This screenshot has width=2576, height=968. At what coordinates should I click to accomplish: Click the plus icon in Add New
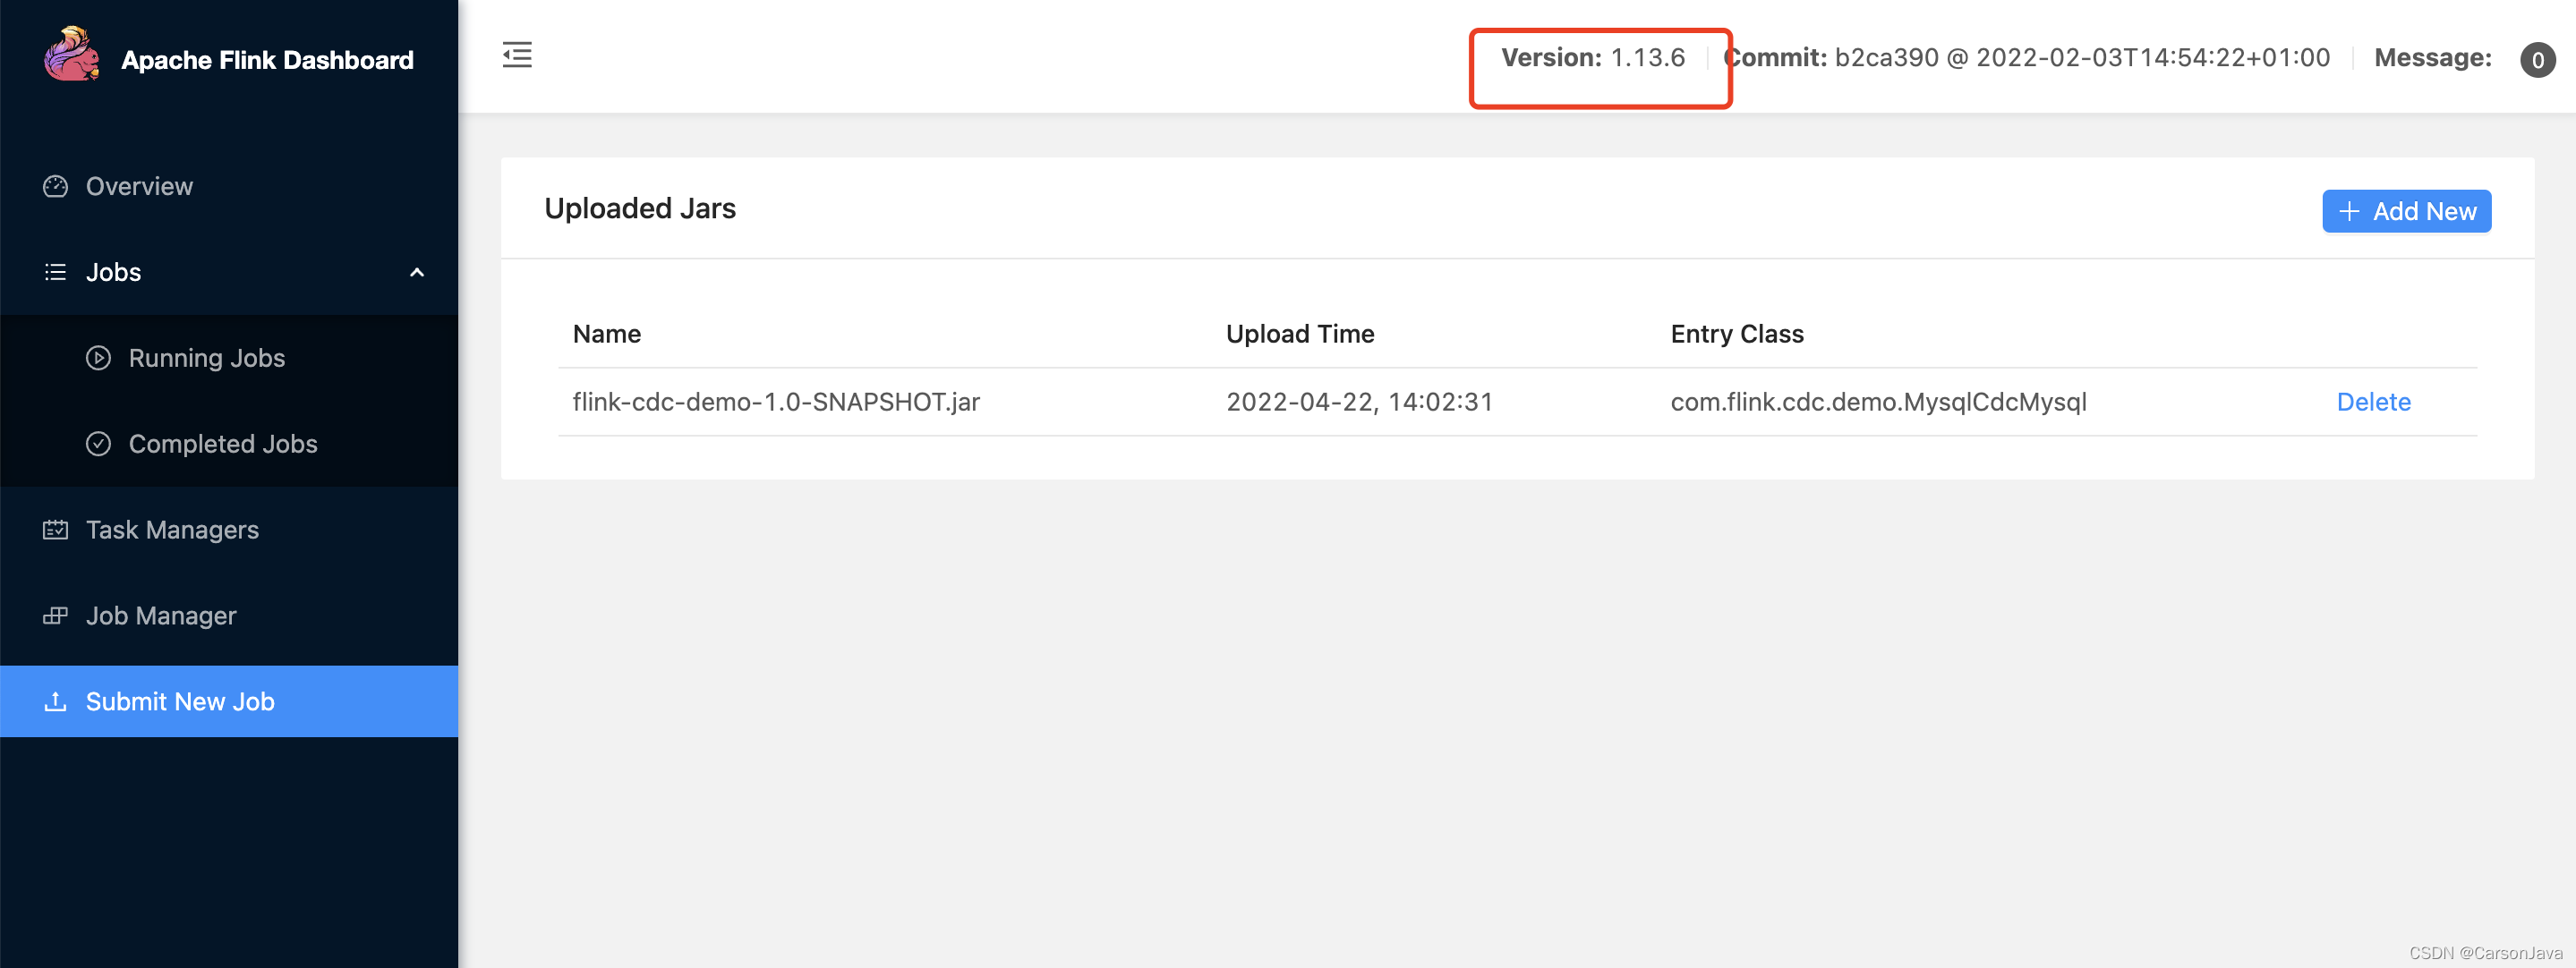2349,212
